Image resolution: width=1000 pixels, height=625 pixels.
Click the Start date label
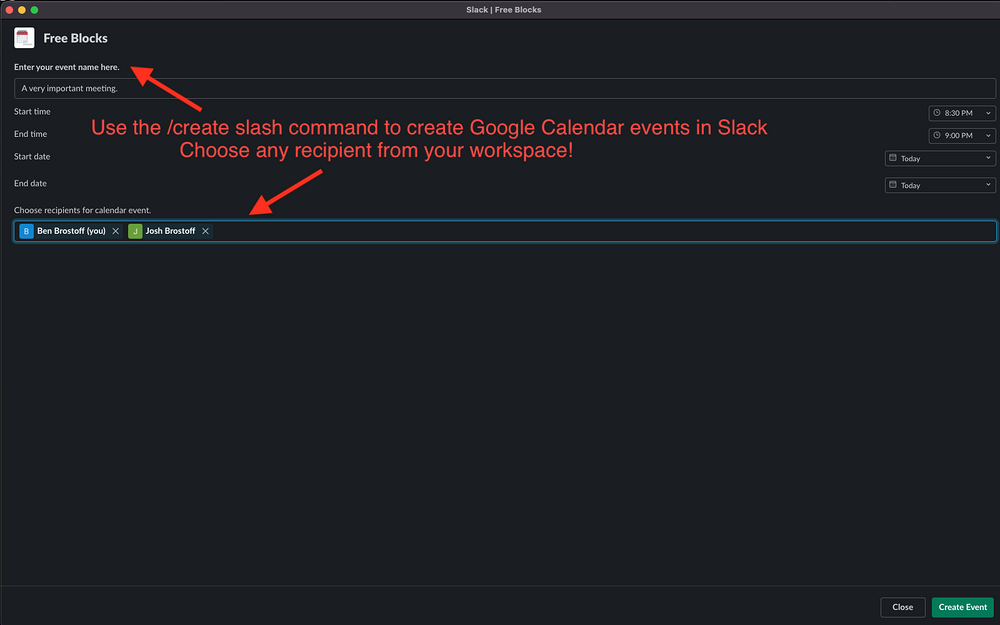(x=32, y=156)
